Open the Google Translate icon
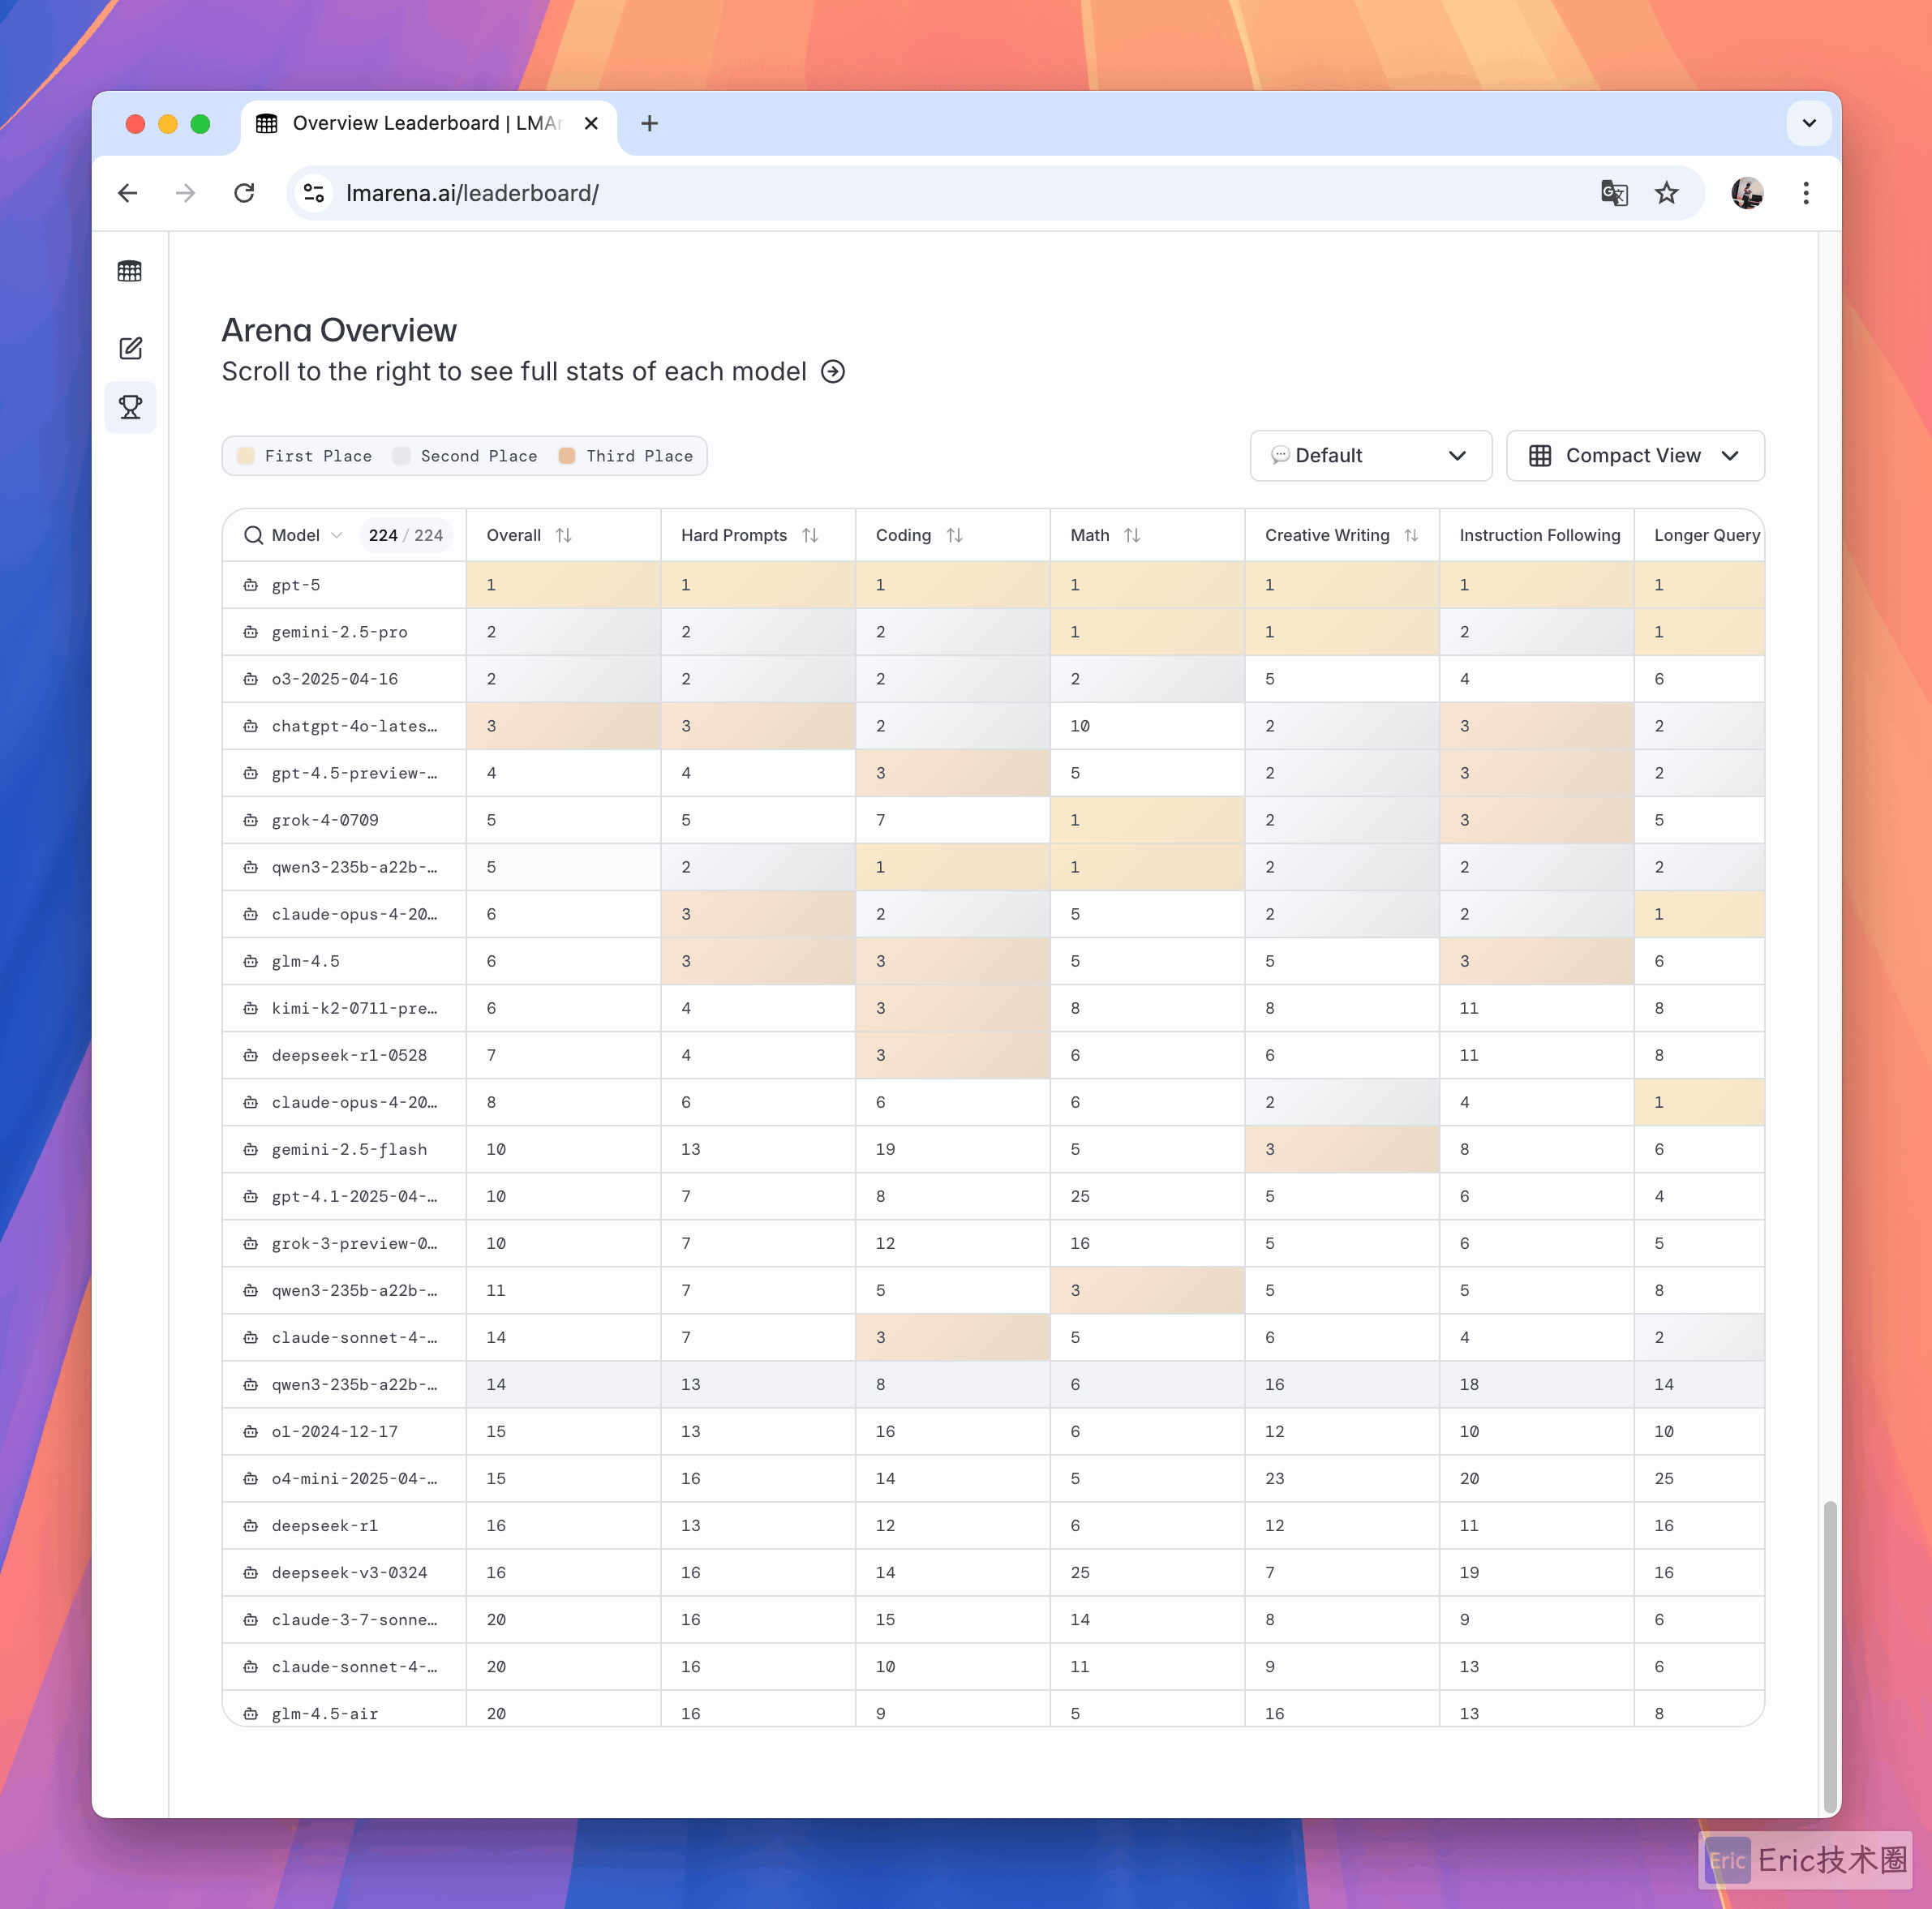 coord(1614,193)
